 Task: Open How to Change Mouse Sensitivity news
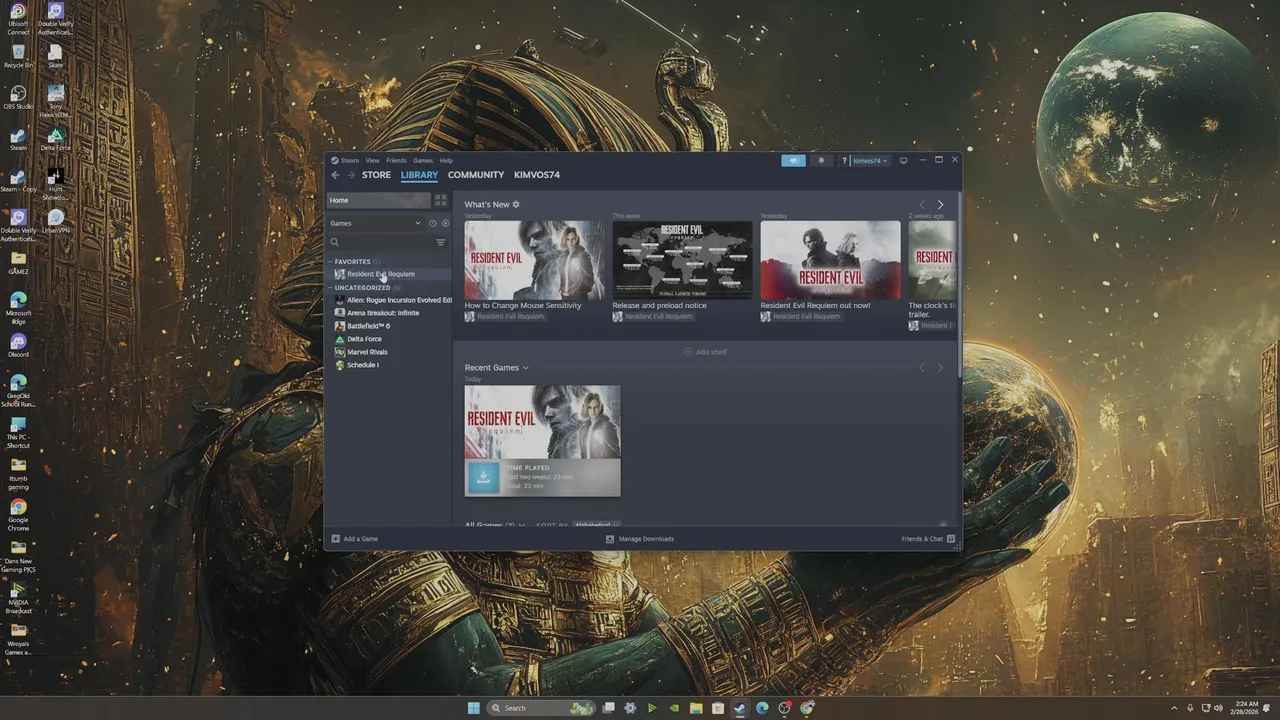tap(534, 260)
